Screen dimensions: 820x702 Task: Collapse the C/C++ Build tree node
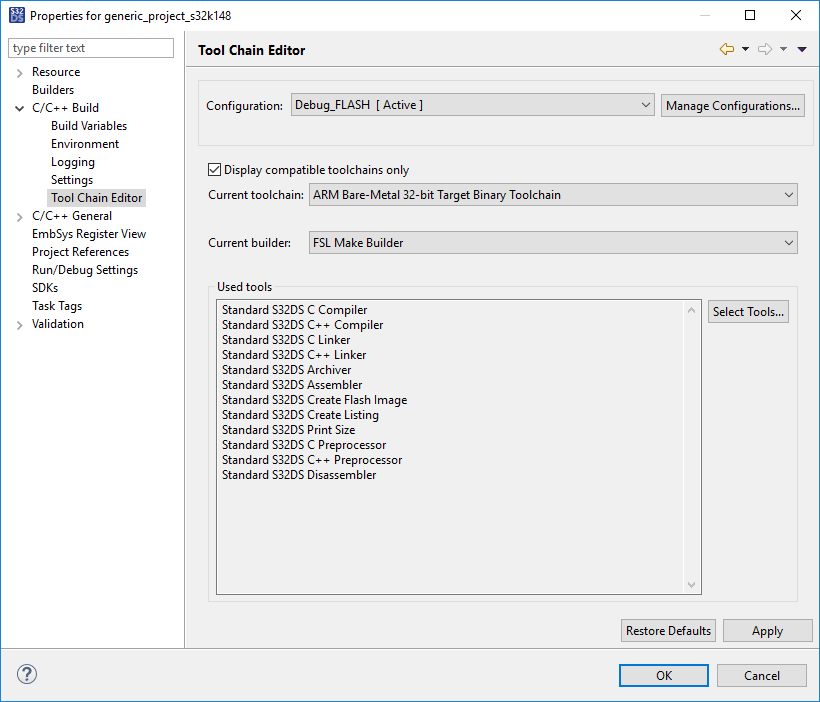pyautogui.click(x=20, y=108)
